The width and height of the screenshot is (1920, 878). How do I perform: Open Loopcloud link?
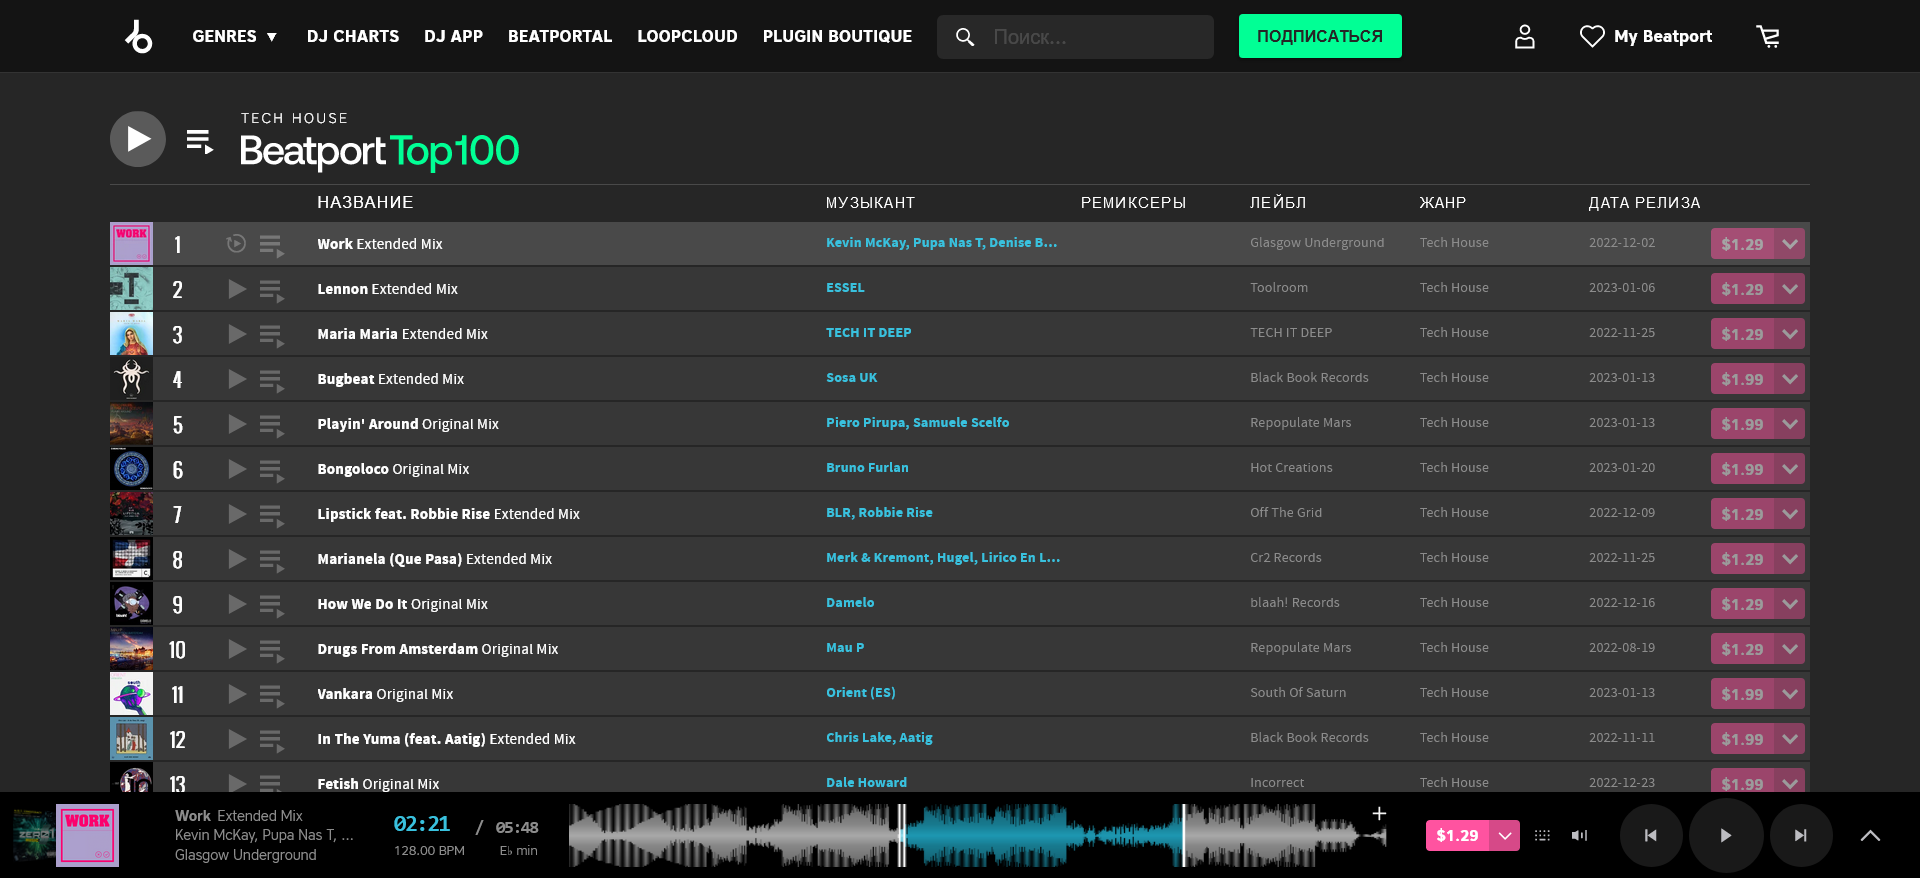(x=687, y=36)
